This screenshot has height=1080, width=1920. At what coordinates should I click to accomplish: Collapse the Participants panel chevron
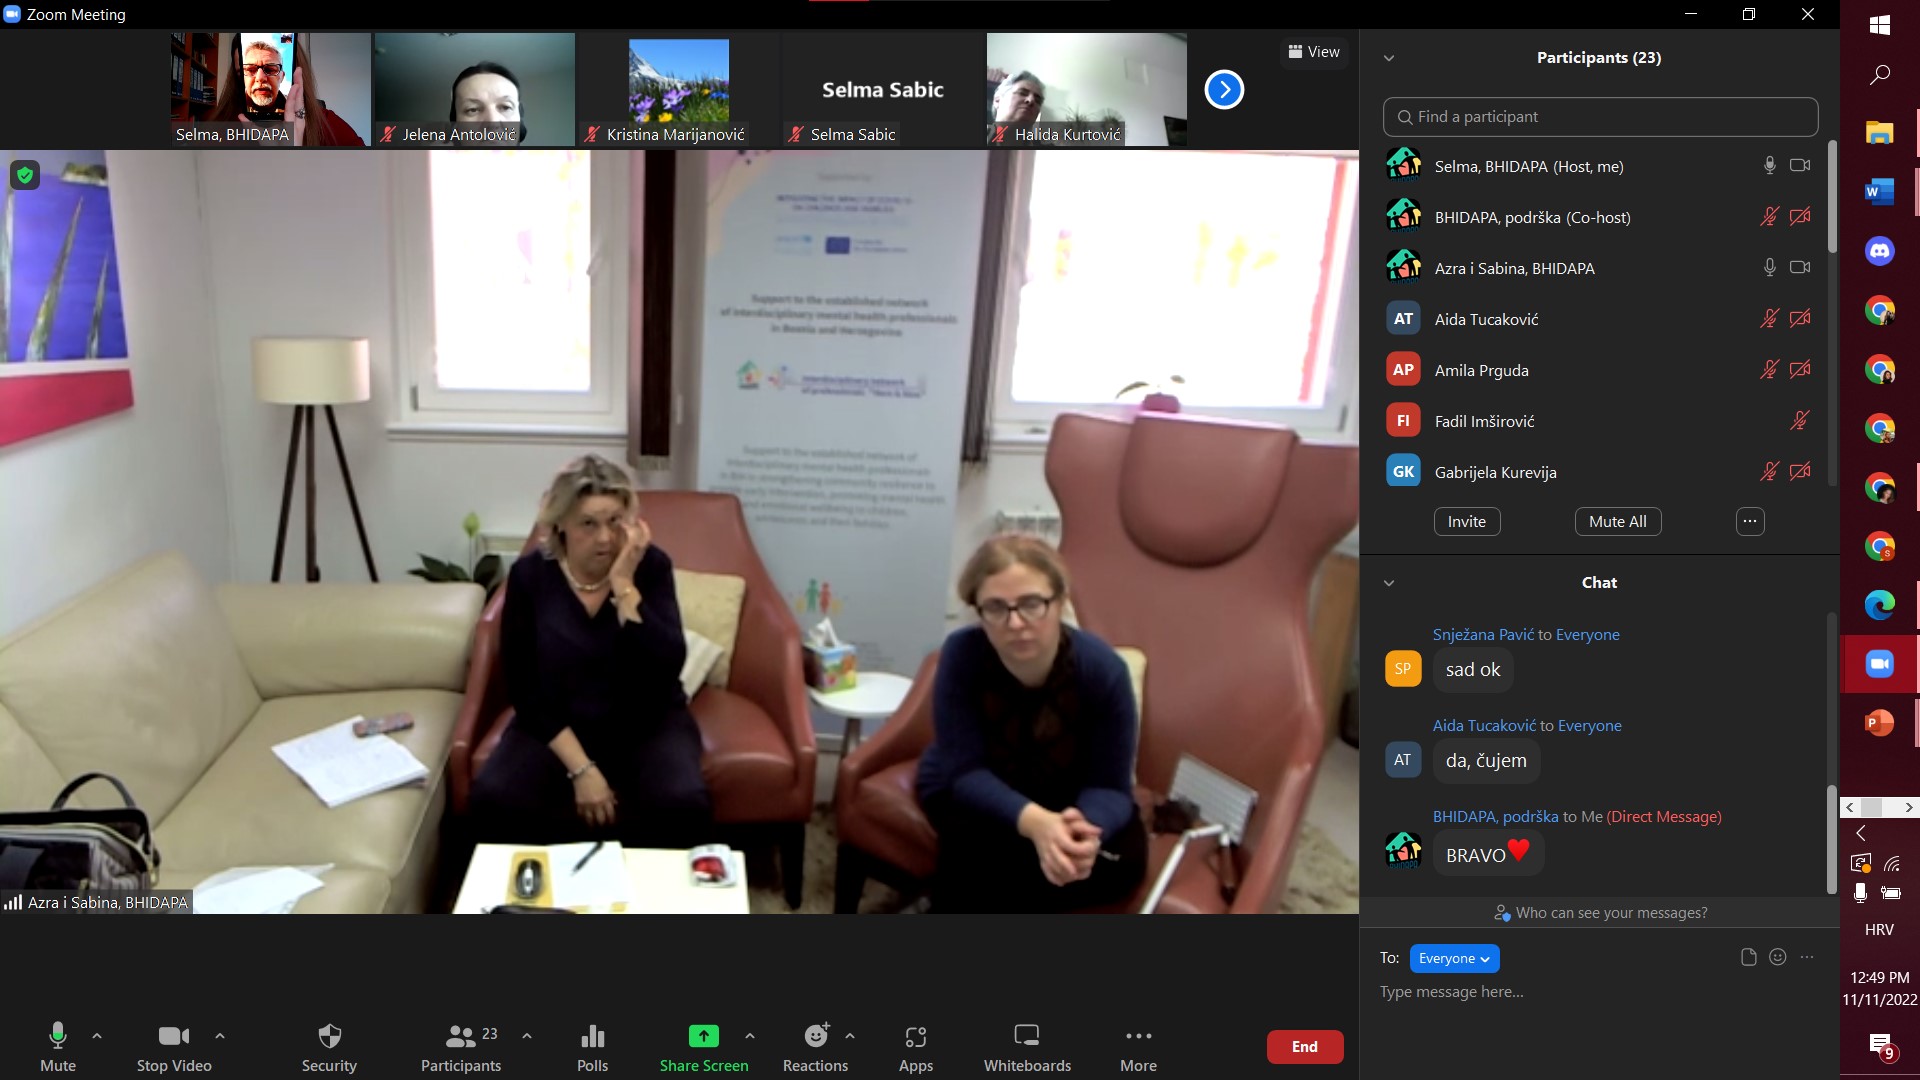coord(1388,58)
